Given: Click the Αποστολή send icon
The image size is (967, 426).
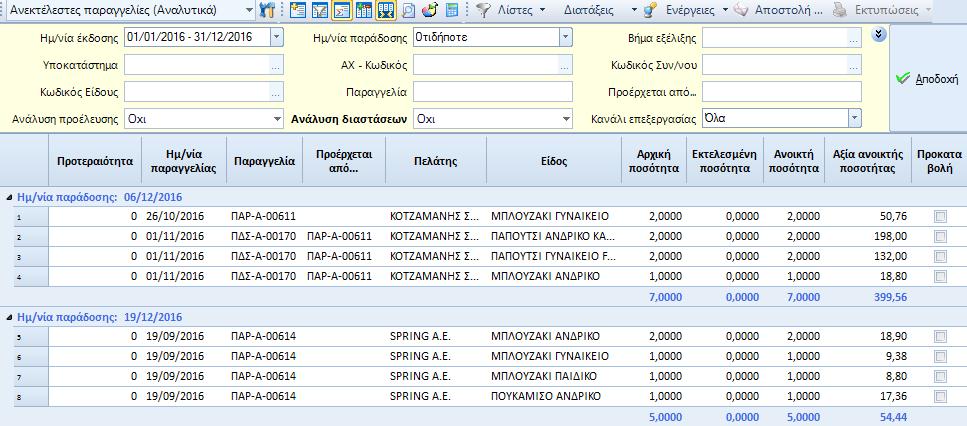Looking at the screenshot, I should (x=741, y=10).
